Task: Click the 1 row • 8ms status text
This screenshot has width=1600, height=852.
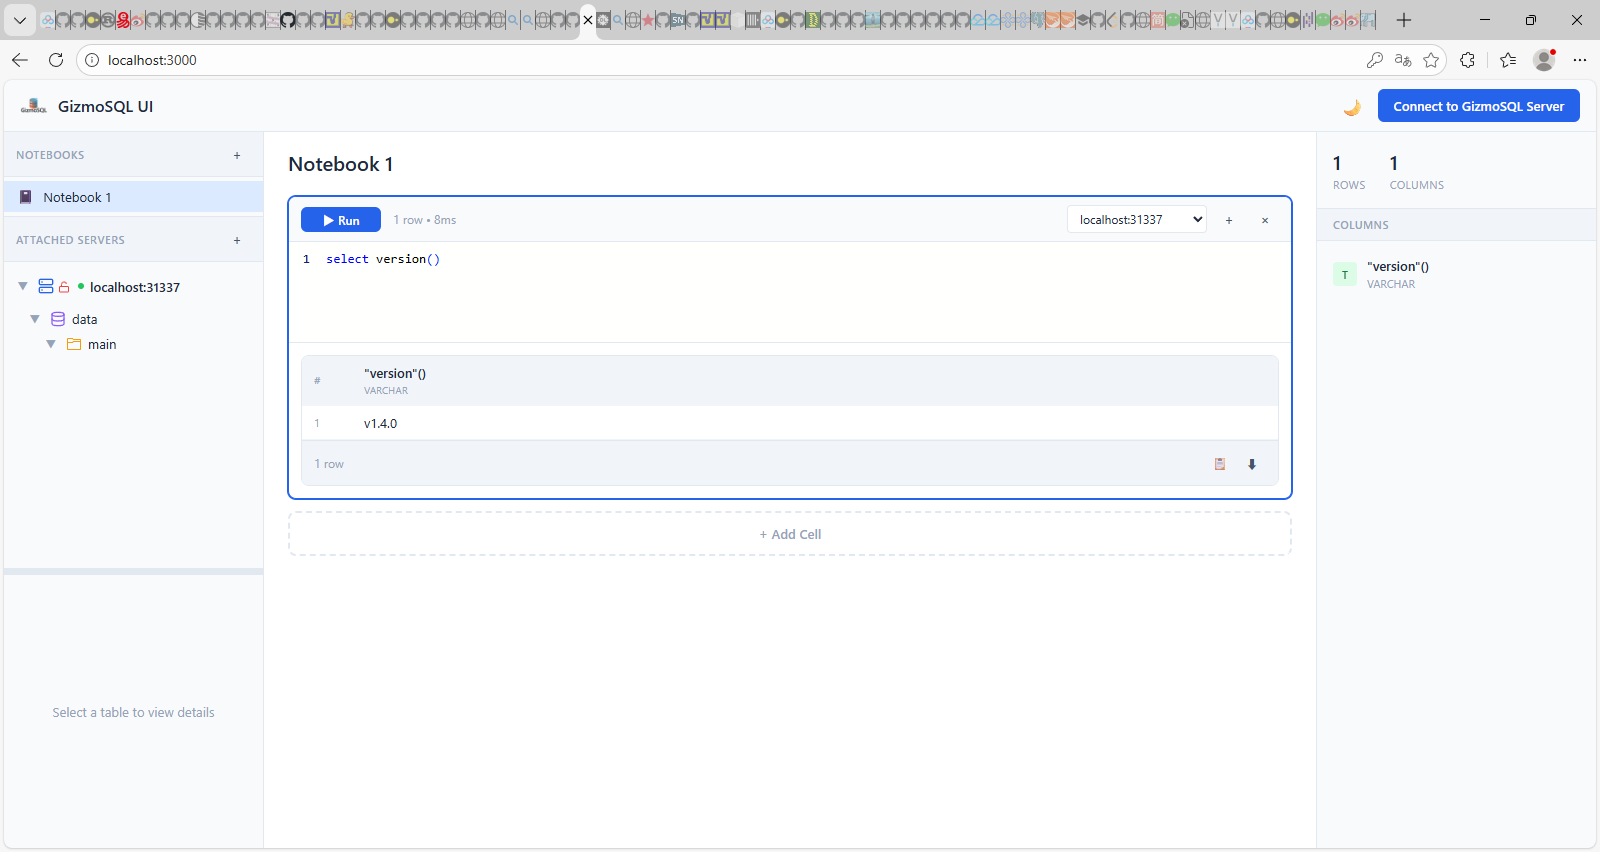Action: (x=425, y=220)
